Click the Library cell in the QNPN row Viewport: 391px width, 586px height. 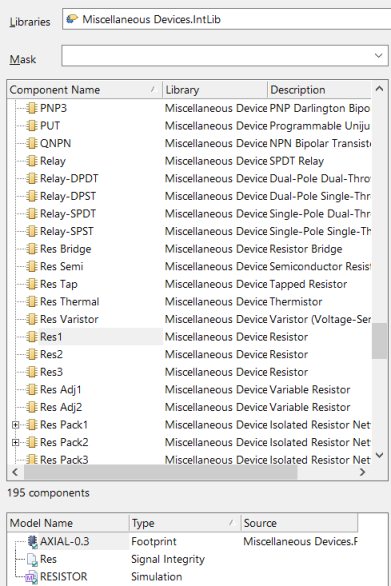pyautogui.click(x=216, y=144)
